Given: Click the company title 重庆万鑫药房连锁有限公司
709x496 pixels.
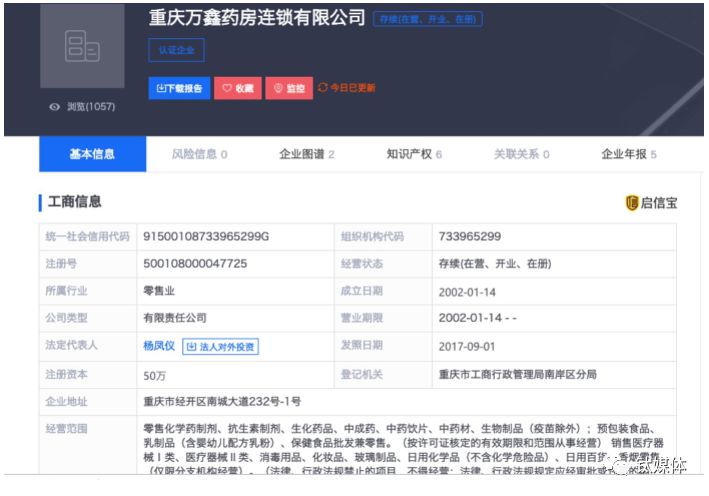Looking at the screenshot, I should [257, 17].
